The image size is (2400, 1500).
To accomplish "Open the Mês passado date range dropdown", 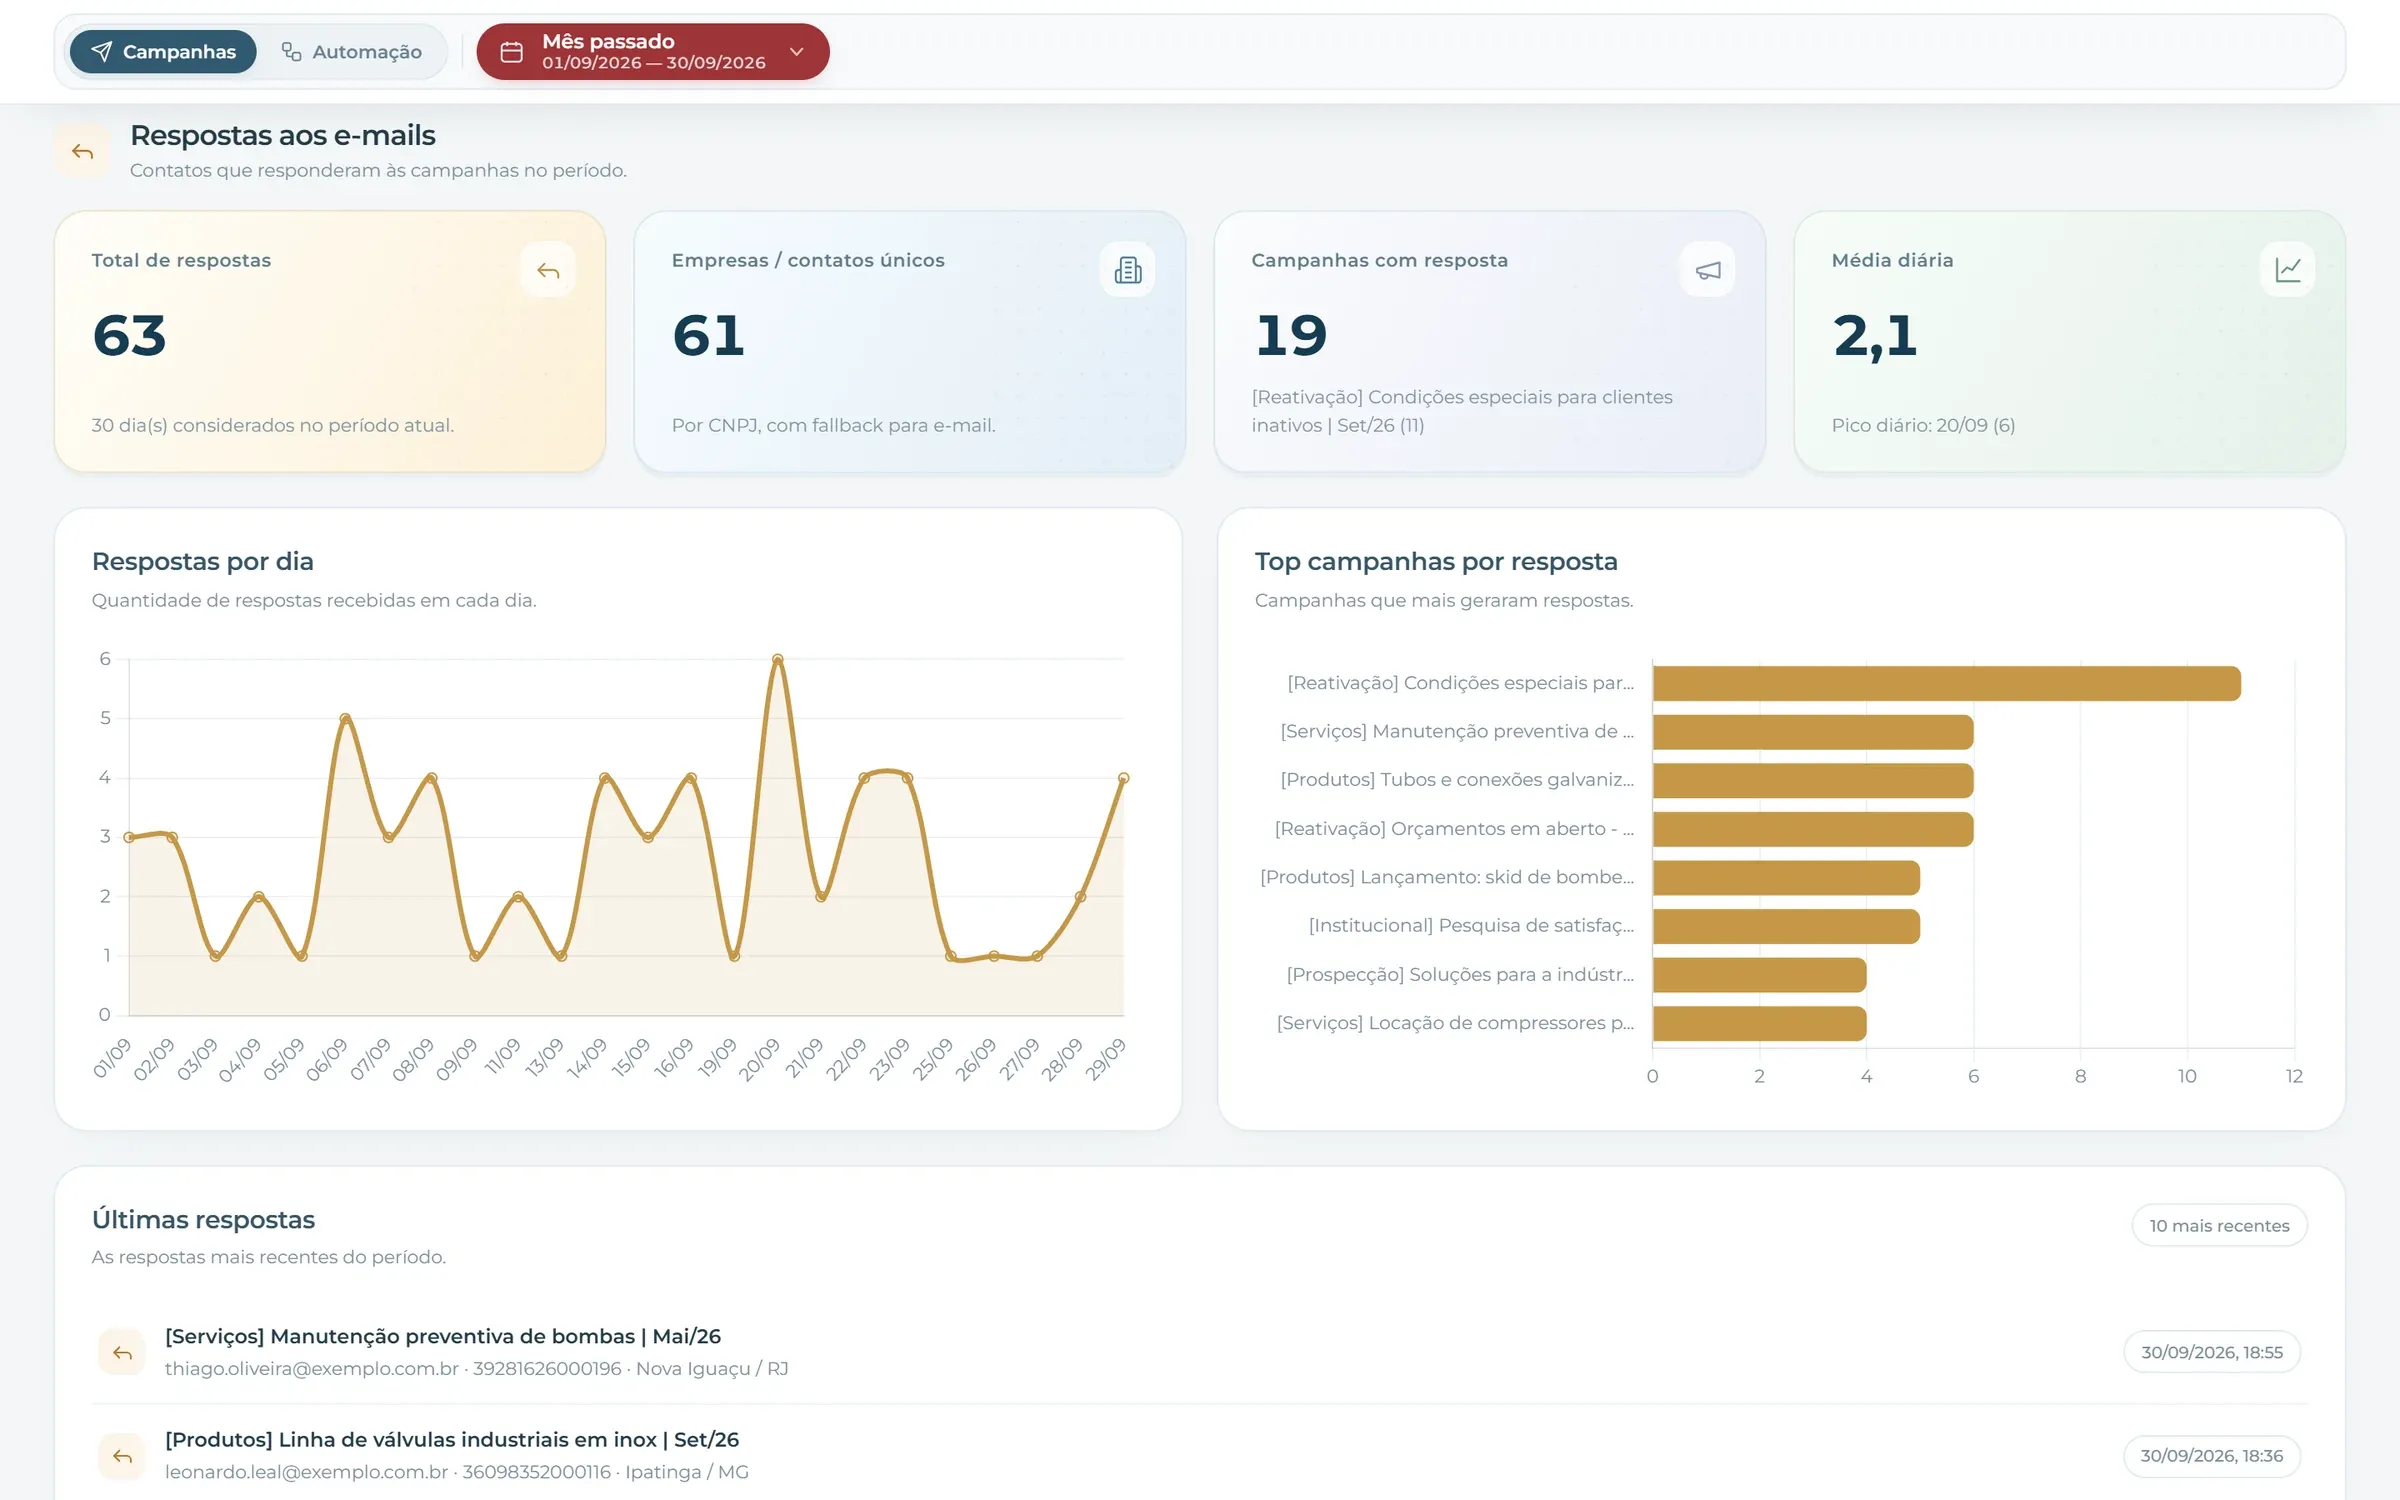I will tap(652, 51).
